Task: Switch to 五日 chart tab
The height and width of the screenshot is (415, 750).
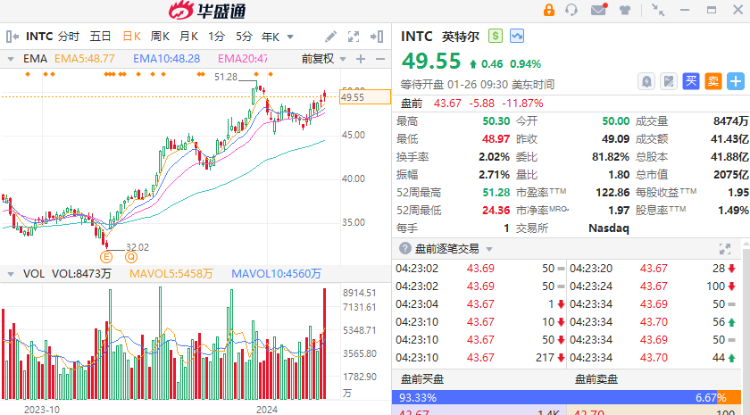Action: [100, 36]
